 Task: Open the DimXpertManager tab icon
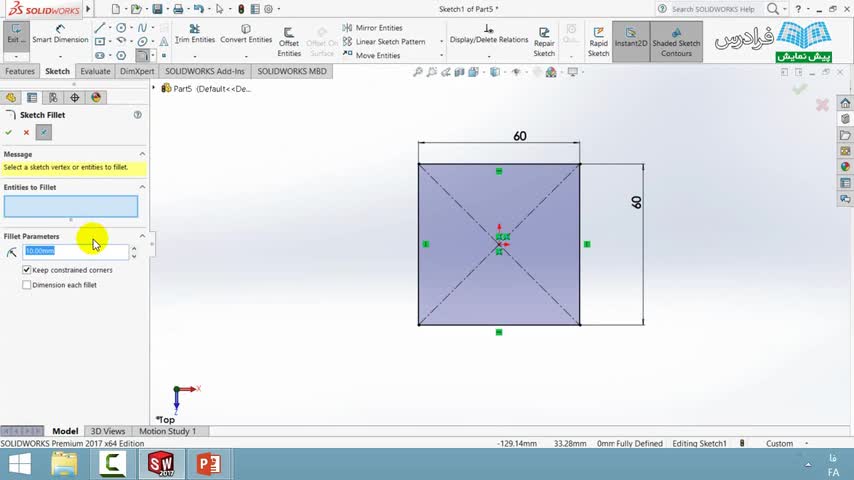[75, 98]
